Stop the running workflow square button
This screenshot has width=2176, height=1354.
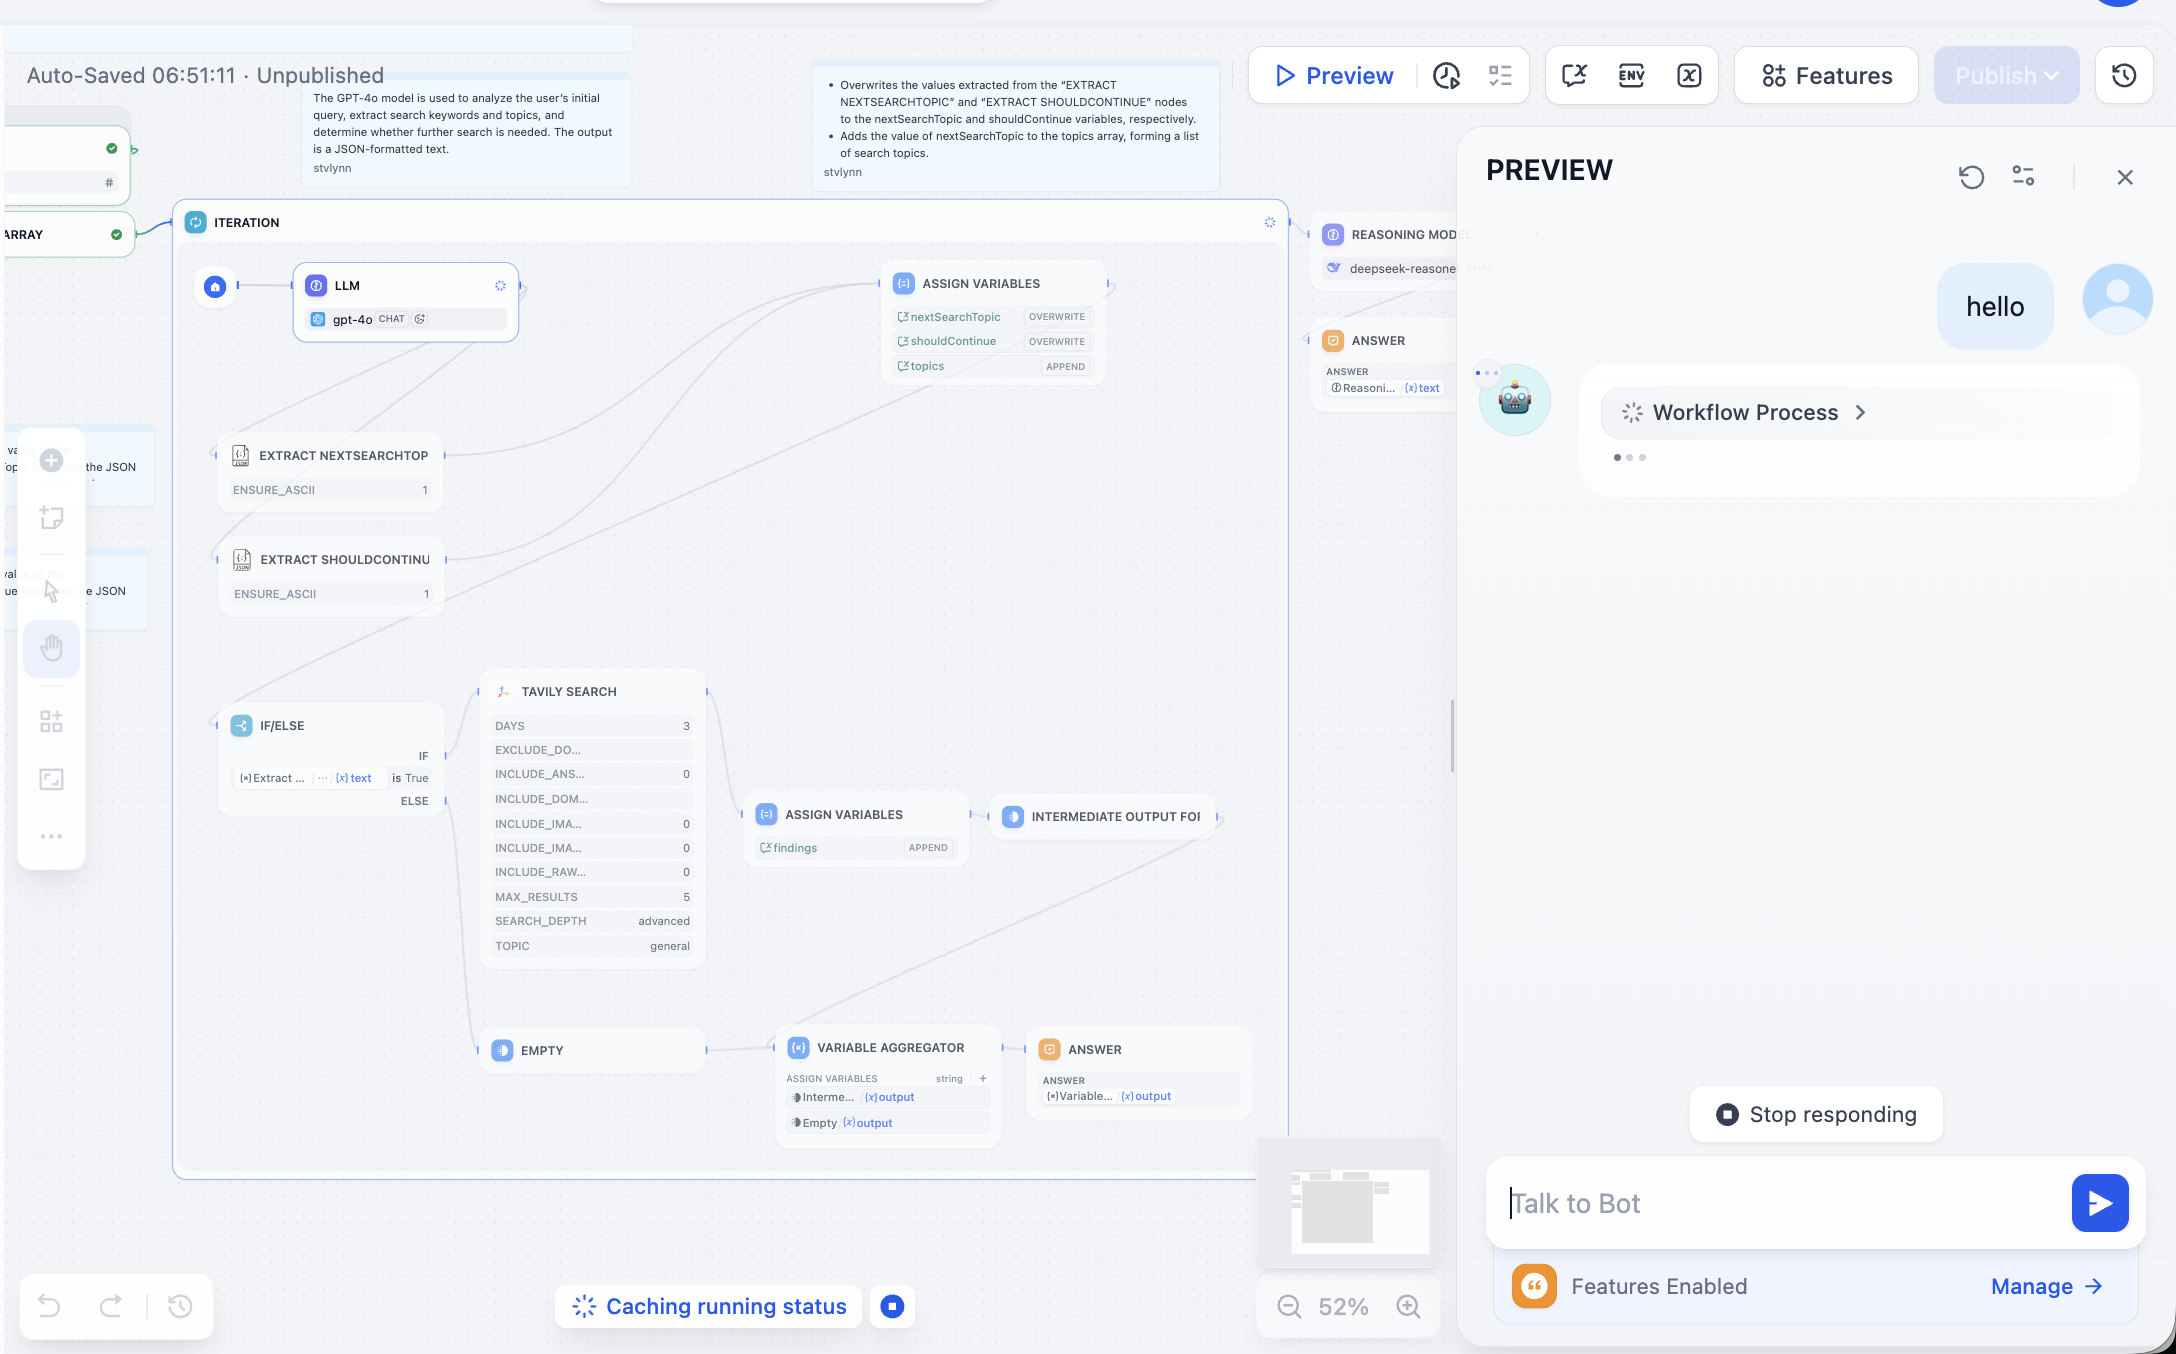coord(892,1306)
